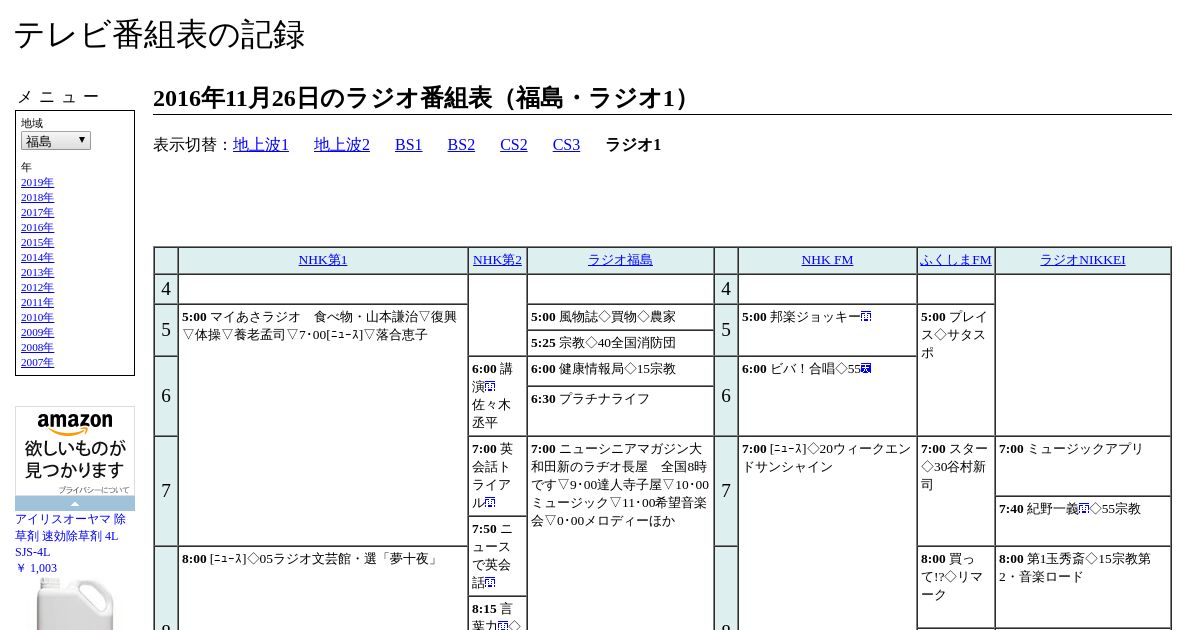Image resolution: width=1200 pixels, height=630 pixels.
Task: Open the 2013年 archive link
Action: point(37,272)
